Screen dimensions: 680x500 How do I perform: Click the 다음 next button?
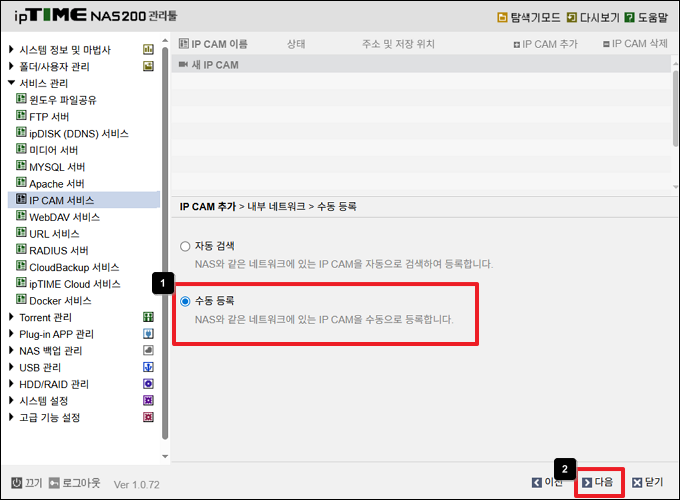598,482
